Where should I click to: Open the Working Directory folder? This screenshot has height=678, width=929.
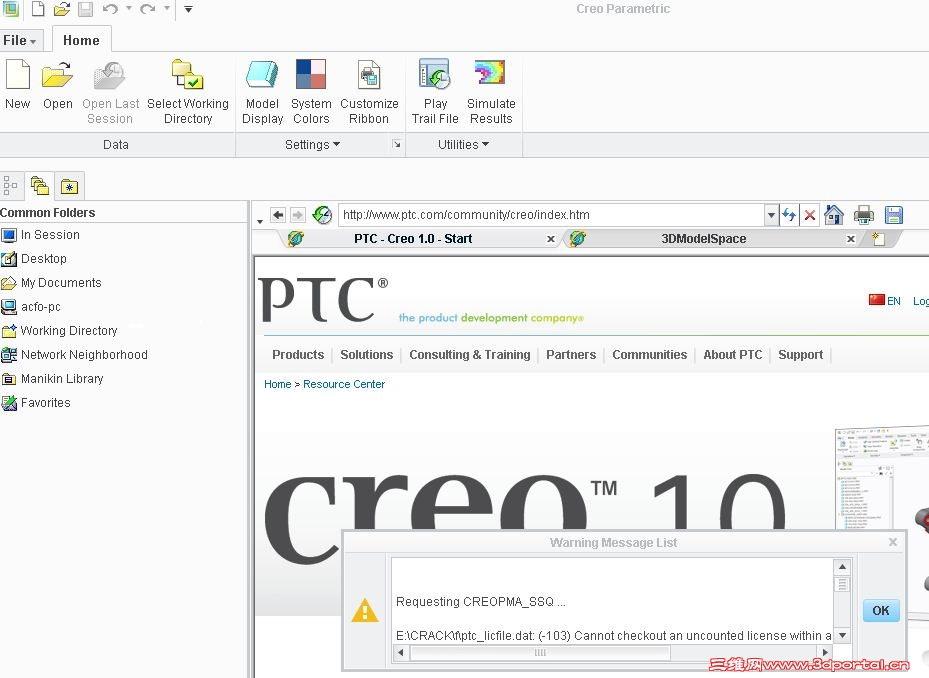click(x=59, y=331)
